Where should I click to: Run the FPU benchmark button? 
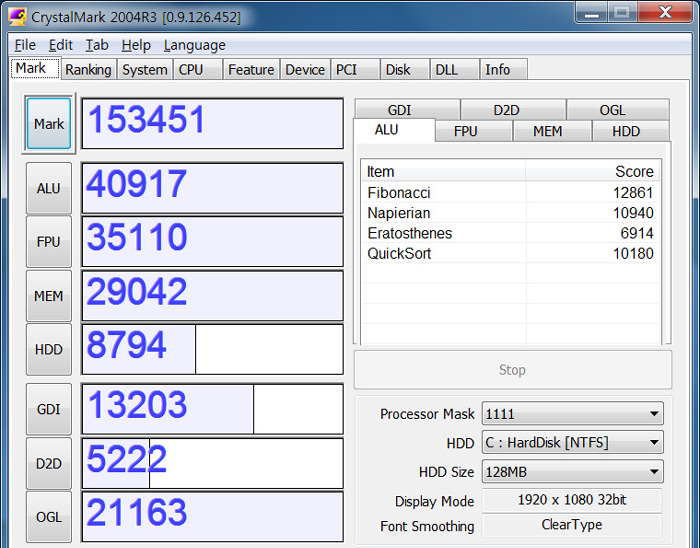(x=49, y=242)
